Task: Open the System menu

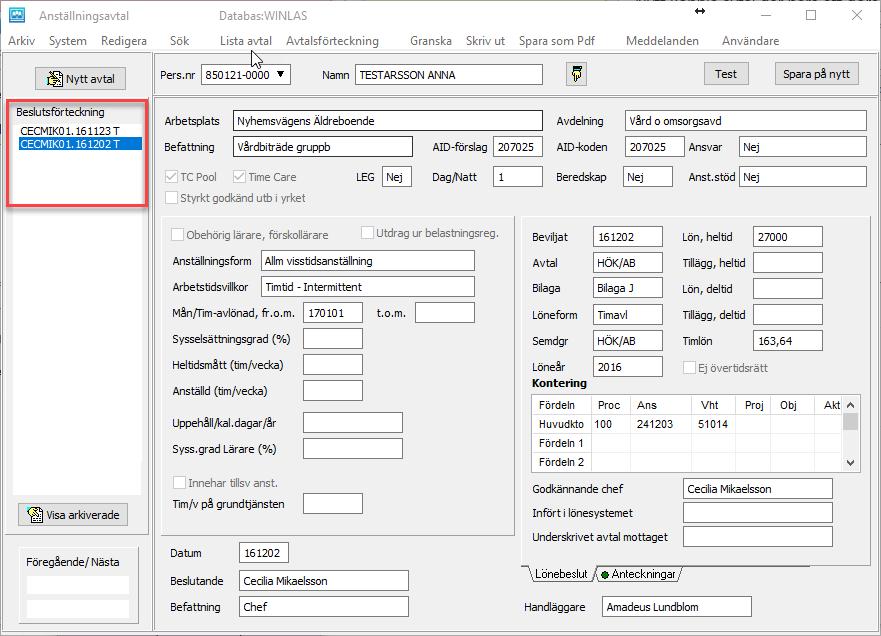Action: 68,41
